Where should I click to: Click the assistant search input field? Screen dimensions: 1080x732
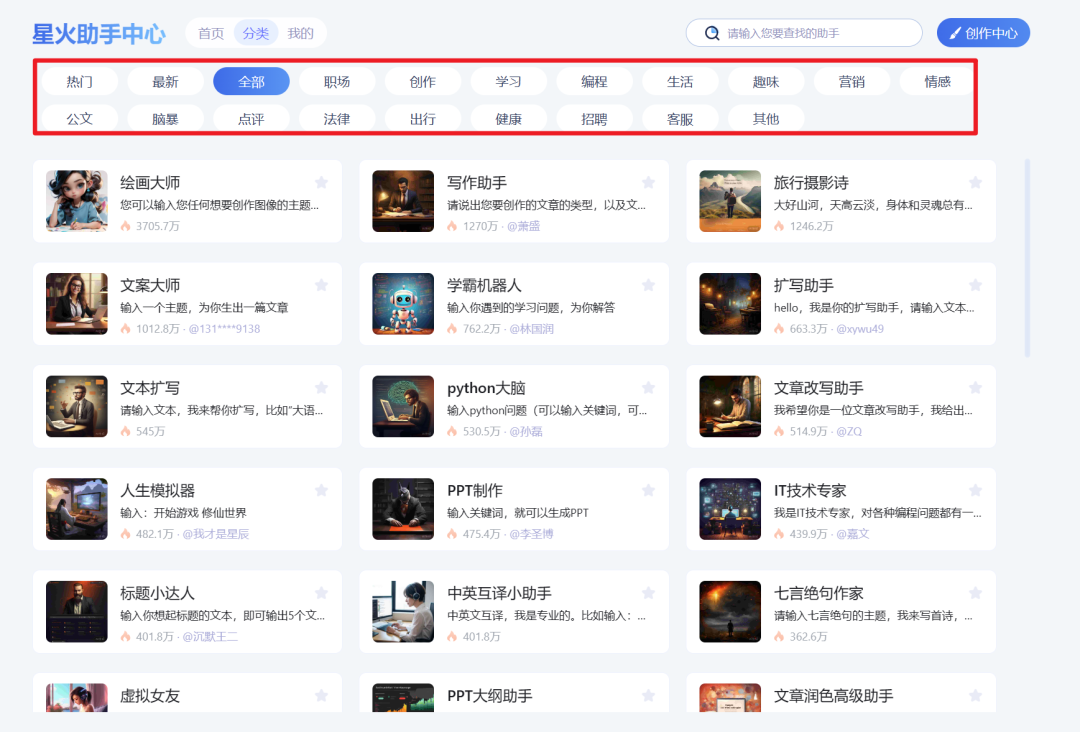(x=804, y=33)
